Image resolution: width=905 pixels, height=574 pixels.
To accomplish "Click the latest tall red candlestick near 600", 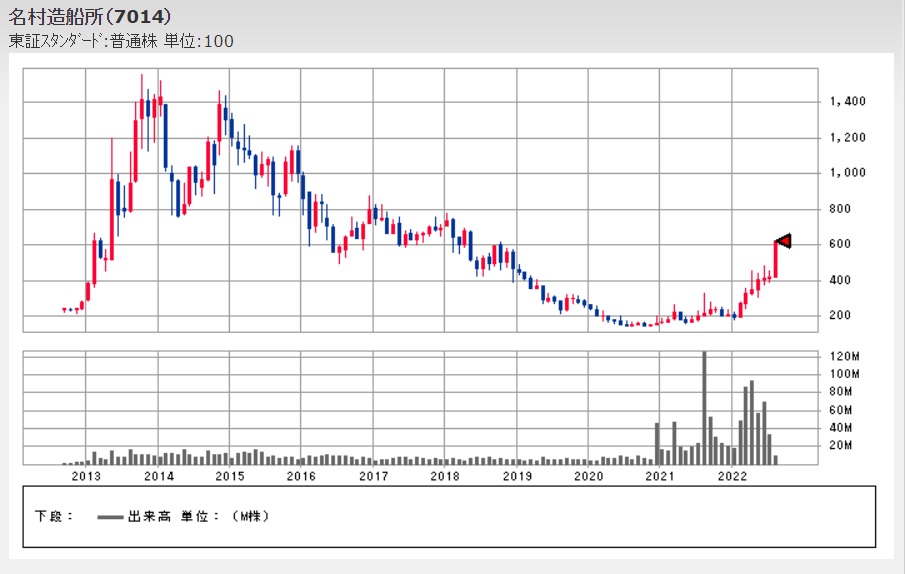I will point(776,260).
